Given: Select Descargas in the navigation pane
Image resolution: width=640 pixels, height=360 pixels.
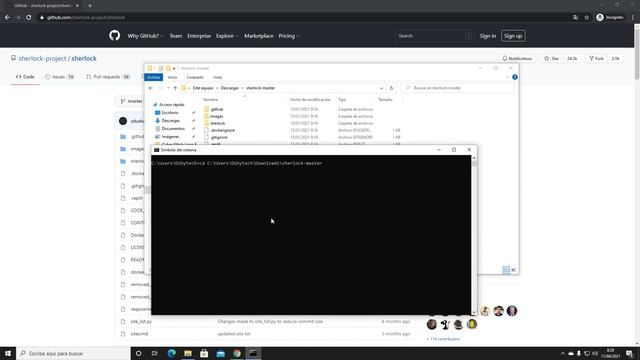Looking at the screenshot, I should [x=171, y=121].
